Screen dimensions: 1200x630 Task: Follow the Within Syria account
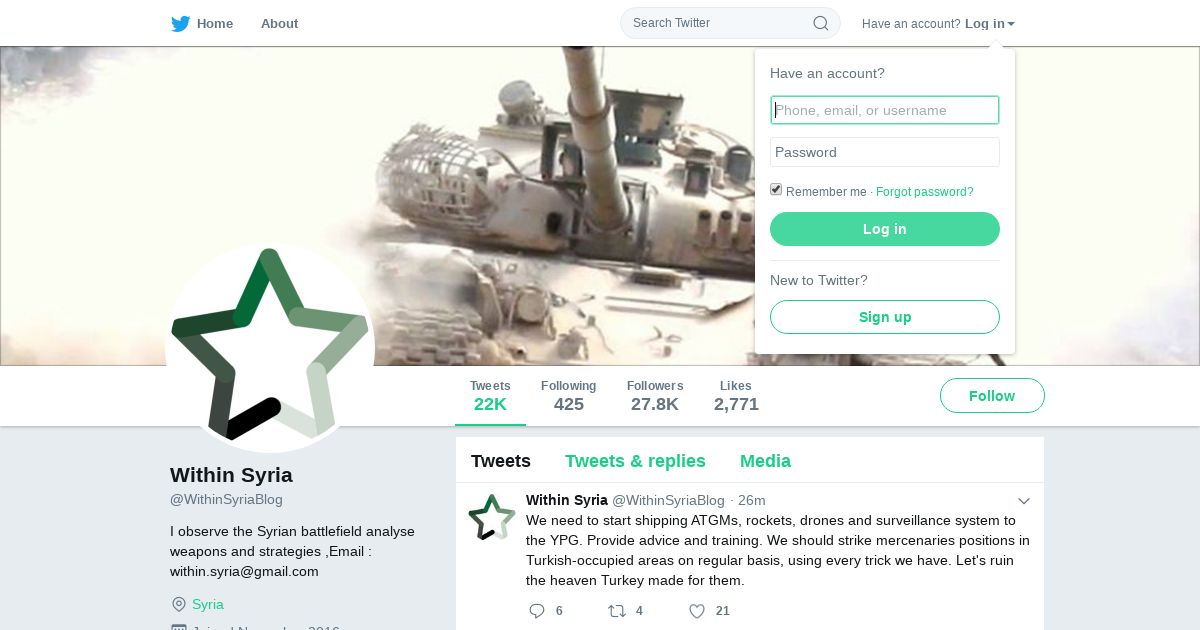[x=992, y=396]
